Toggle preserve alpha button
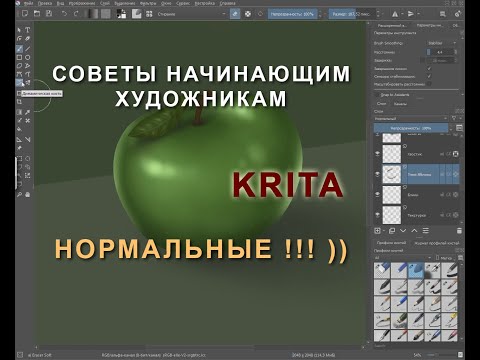 pos(248,14)
